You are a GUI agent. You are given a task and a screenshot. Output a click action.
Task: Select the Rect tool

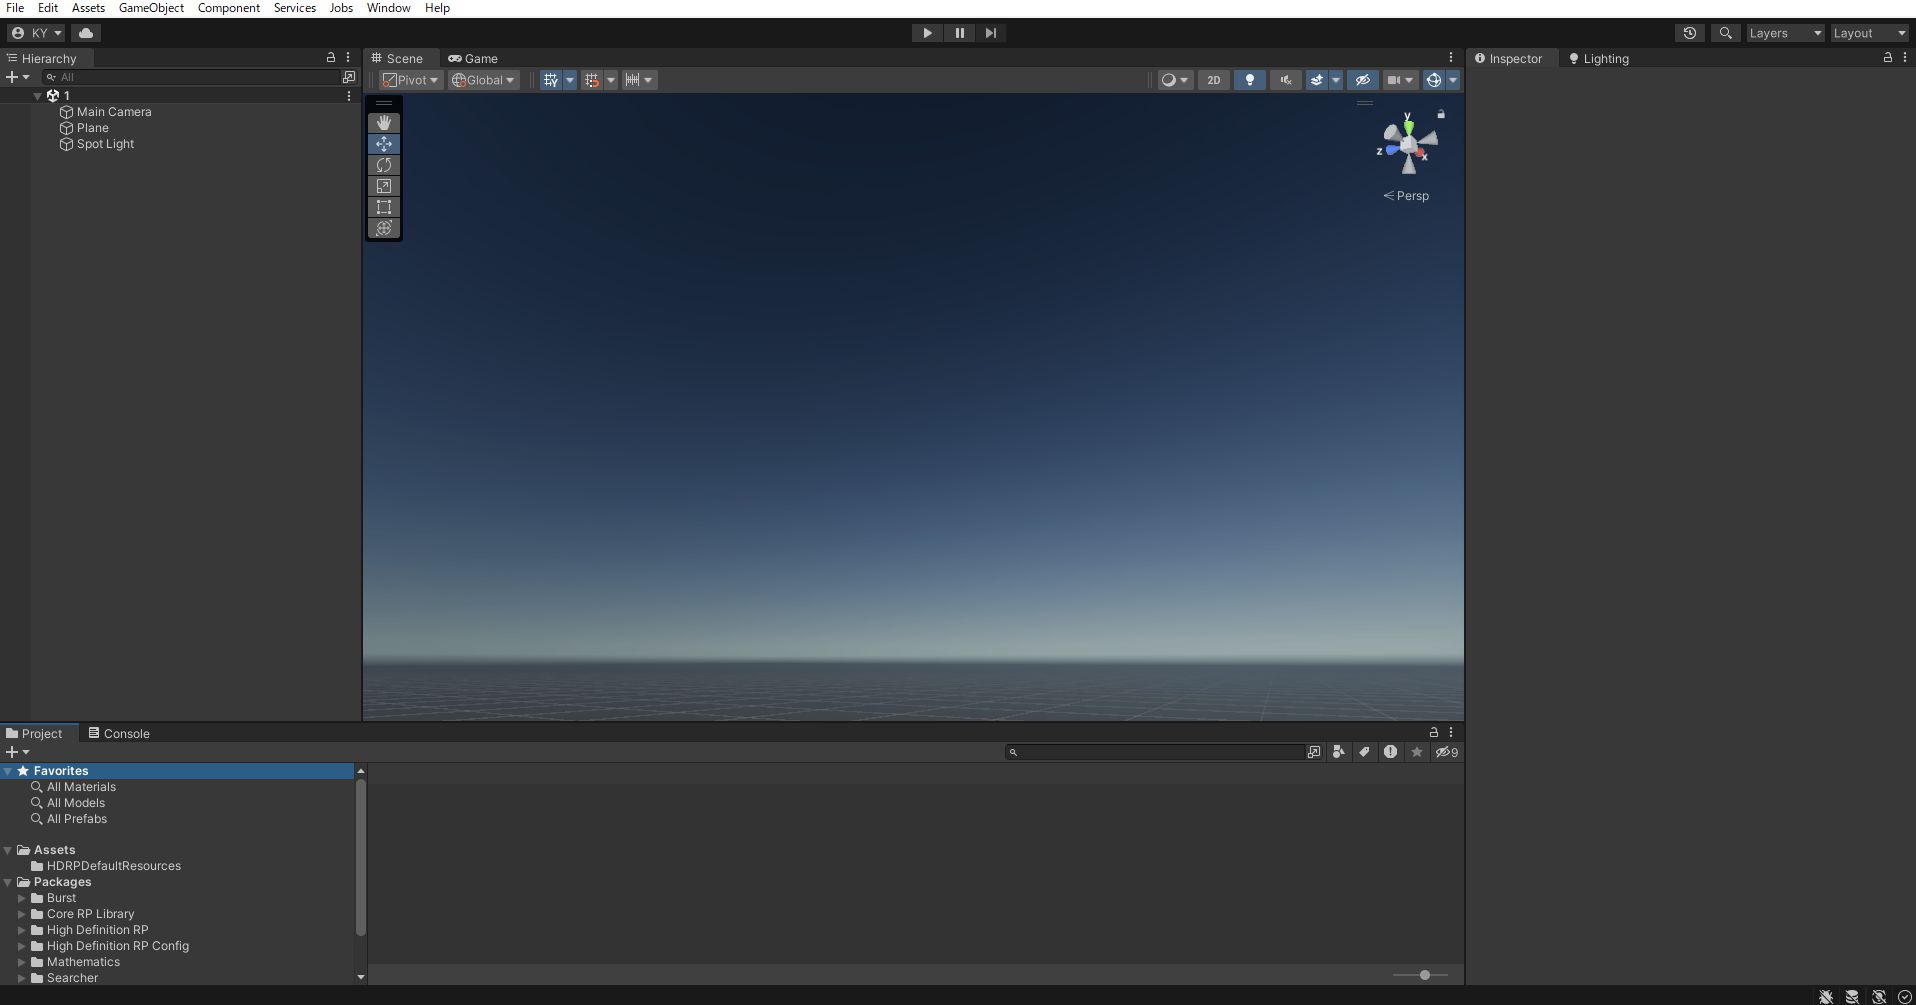(x=384, y=207)
